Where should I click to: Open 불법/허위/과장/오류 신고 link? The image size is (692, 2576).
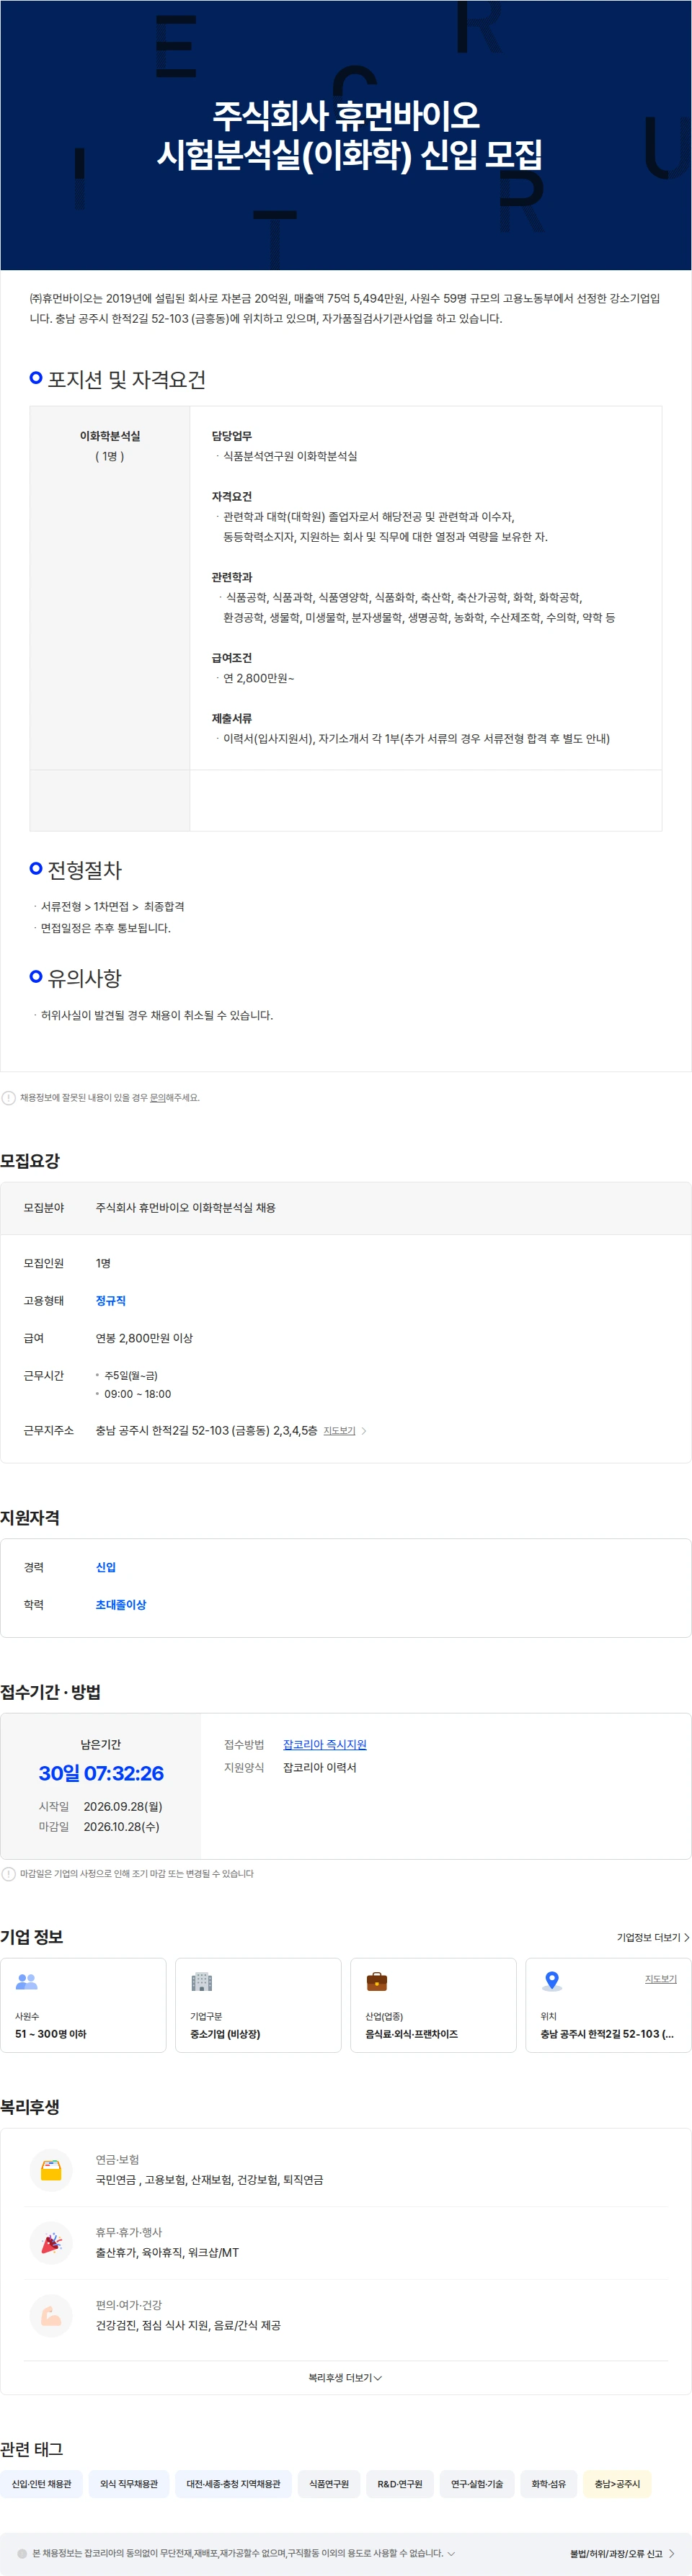coord(622,2554)
